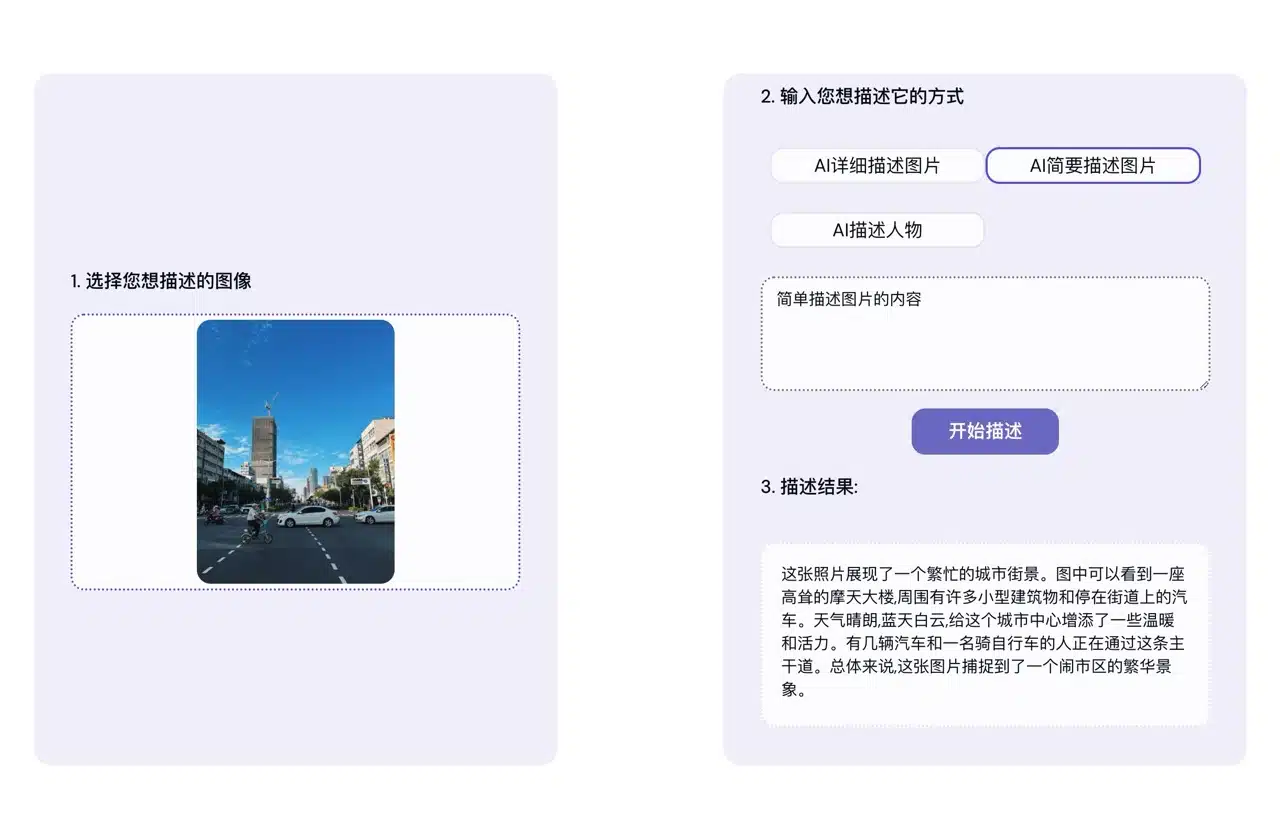Click the first line of the description result
Viewport: 1280px width, 840px height.
[982, 575]
